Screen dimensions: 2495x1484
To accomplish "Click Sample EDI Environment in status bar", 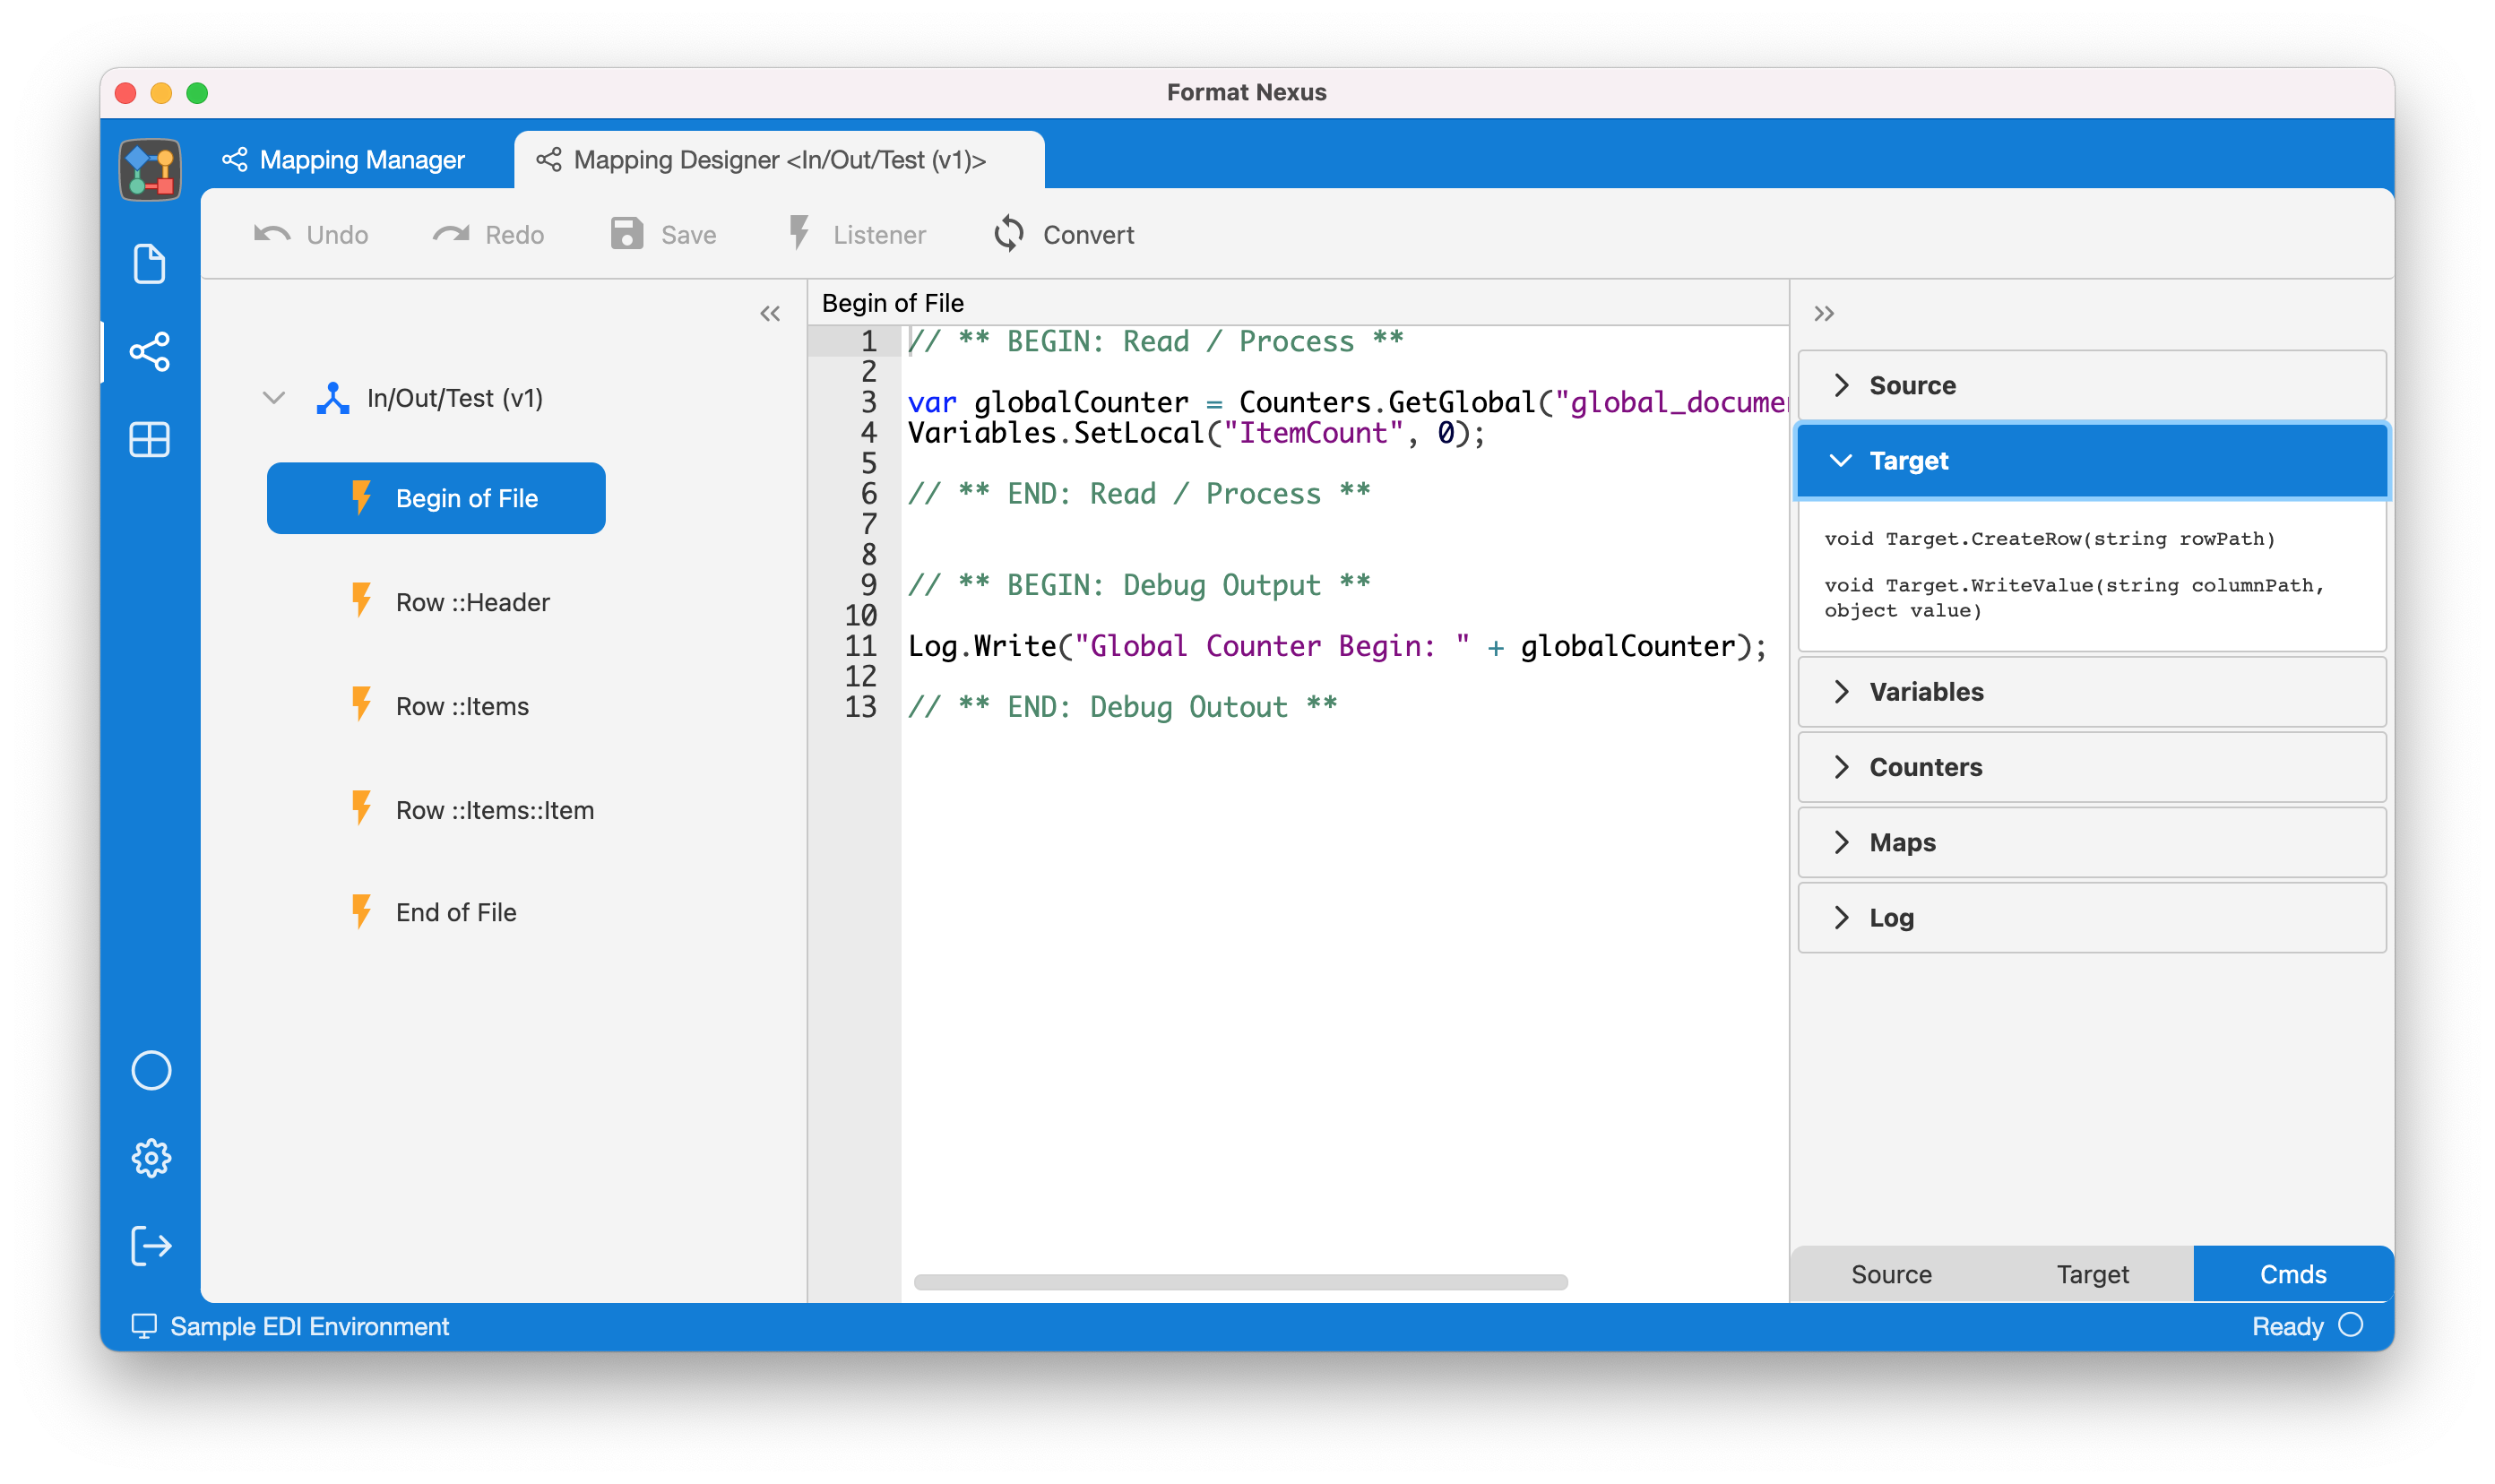I will (309, 1326).
